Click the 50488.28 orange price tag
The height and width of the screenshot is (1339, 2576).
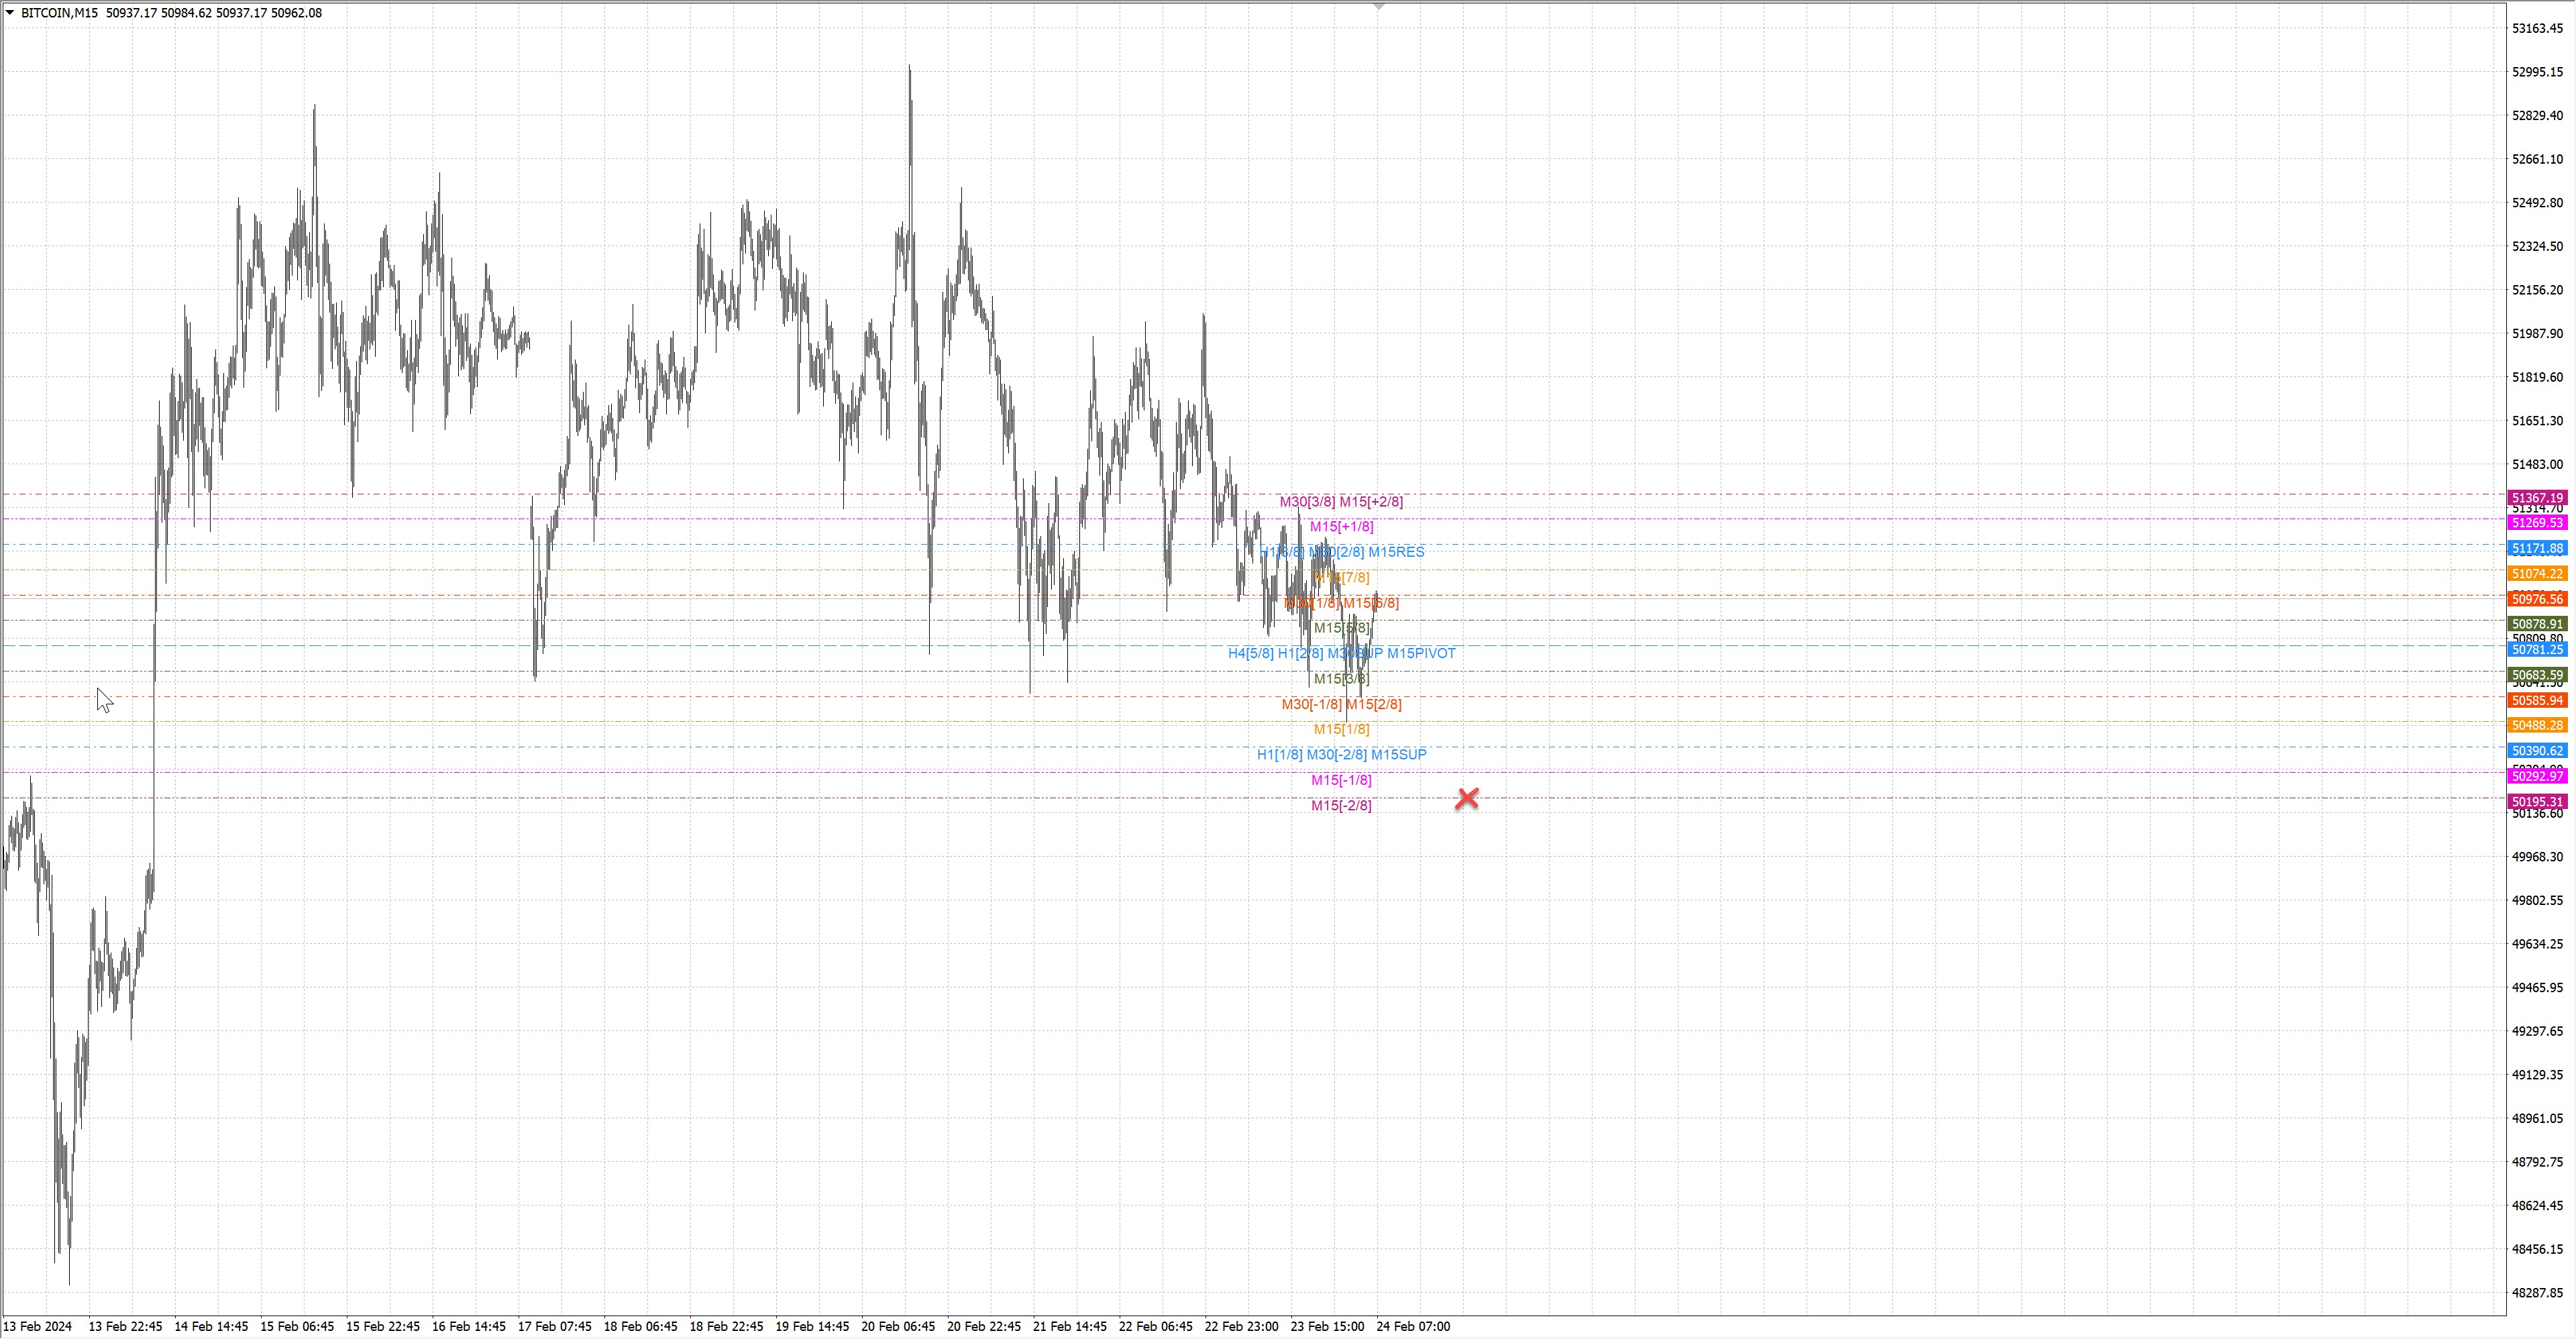(x=2537, y=725)
